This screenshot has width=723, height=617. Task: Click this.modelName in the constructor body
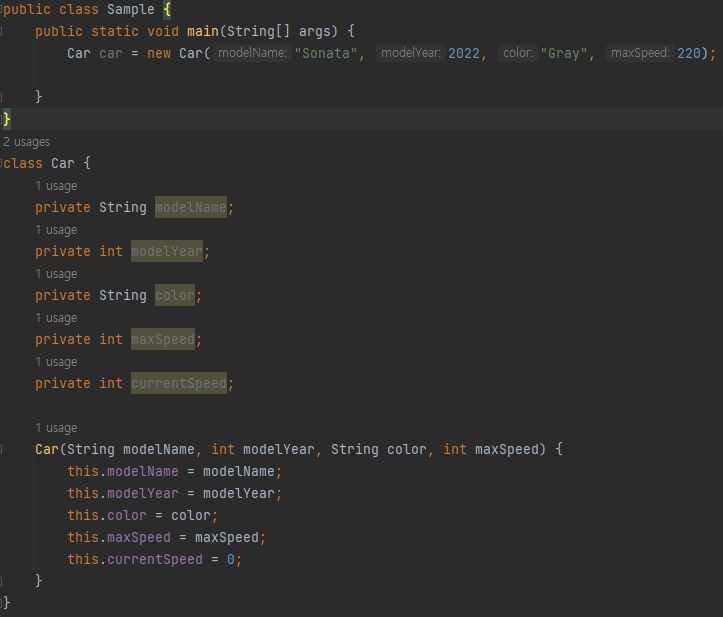[x=123, y=471]
